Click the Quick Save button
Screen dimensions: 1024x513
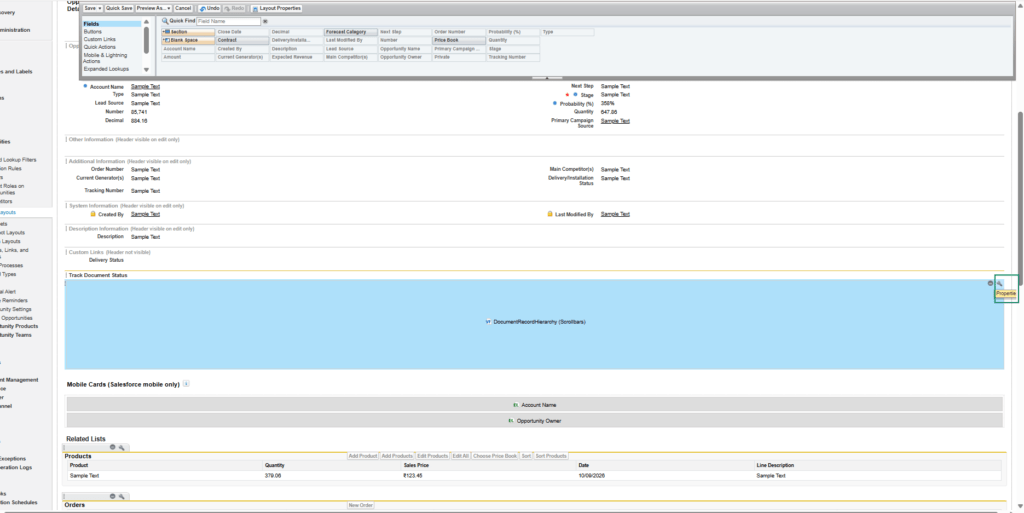point(119,8)
